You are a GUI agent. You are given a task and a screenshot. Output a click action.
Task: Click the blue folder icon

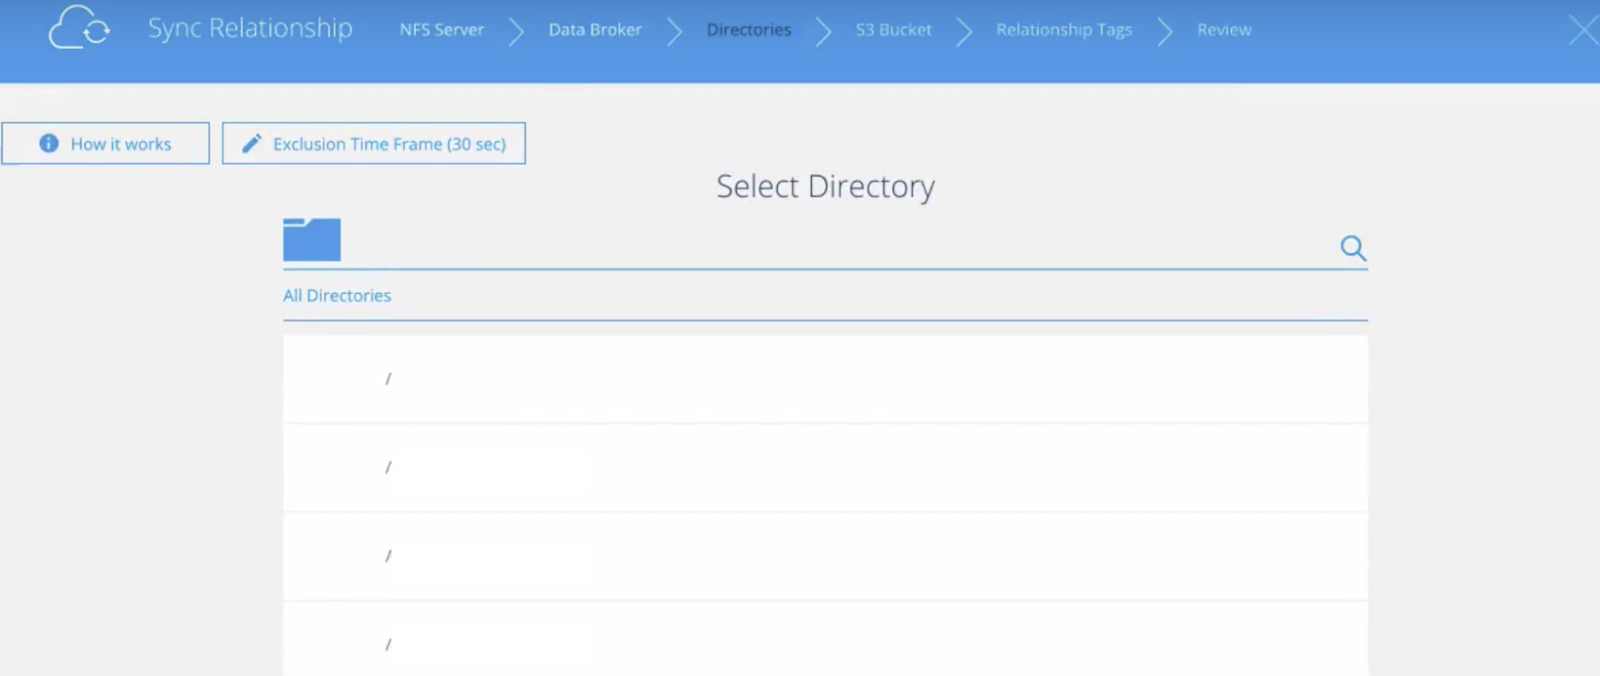click(x=312, y=240)
